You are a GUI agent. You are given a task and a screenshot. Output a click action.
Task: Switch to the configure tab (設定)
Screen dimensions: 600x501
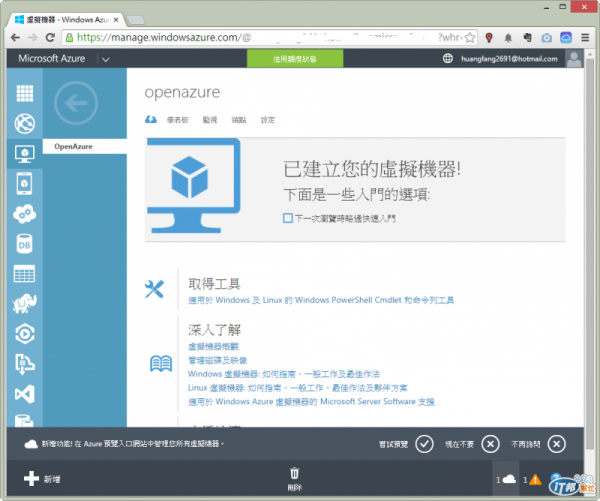[268, 120]
